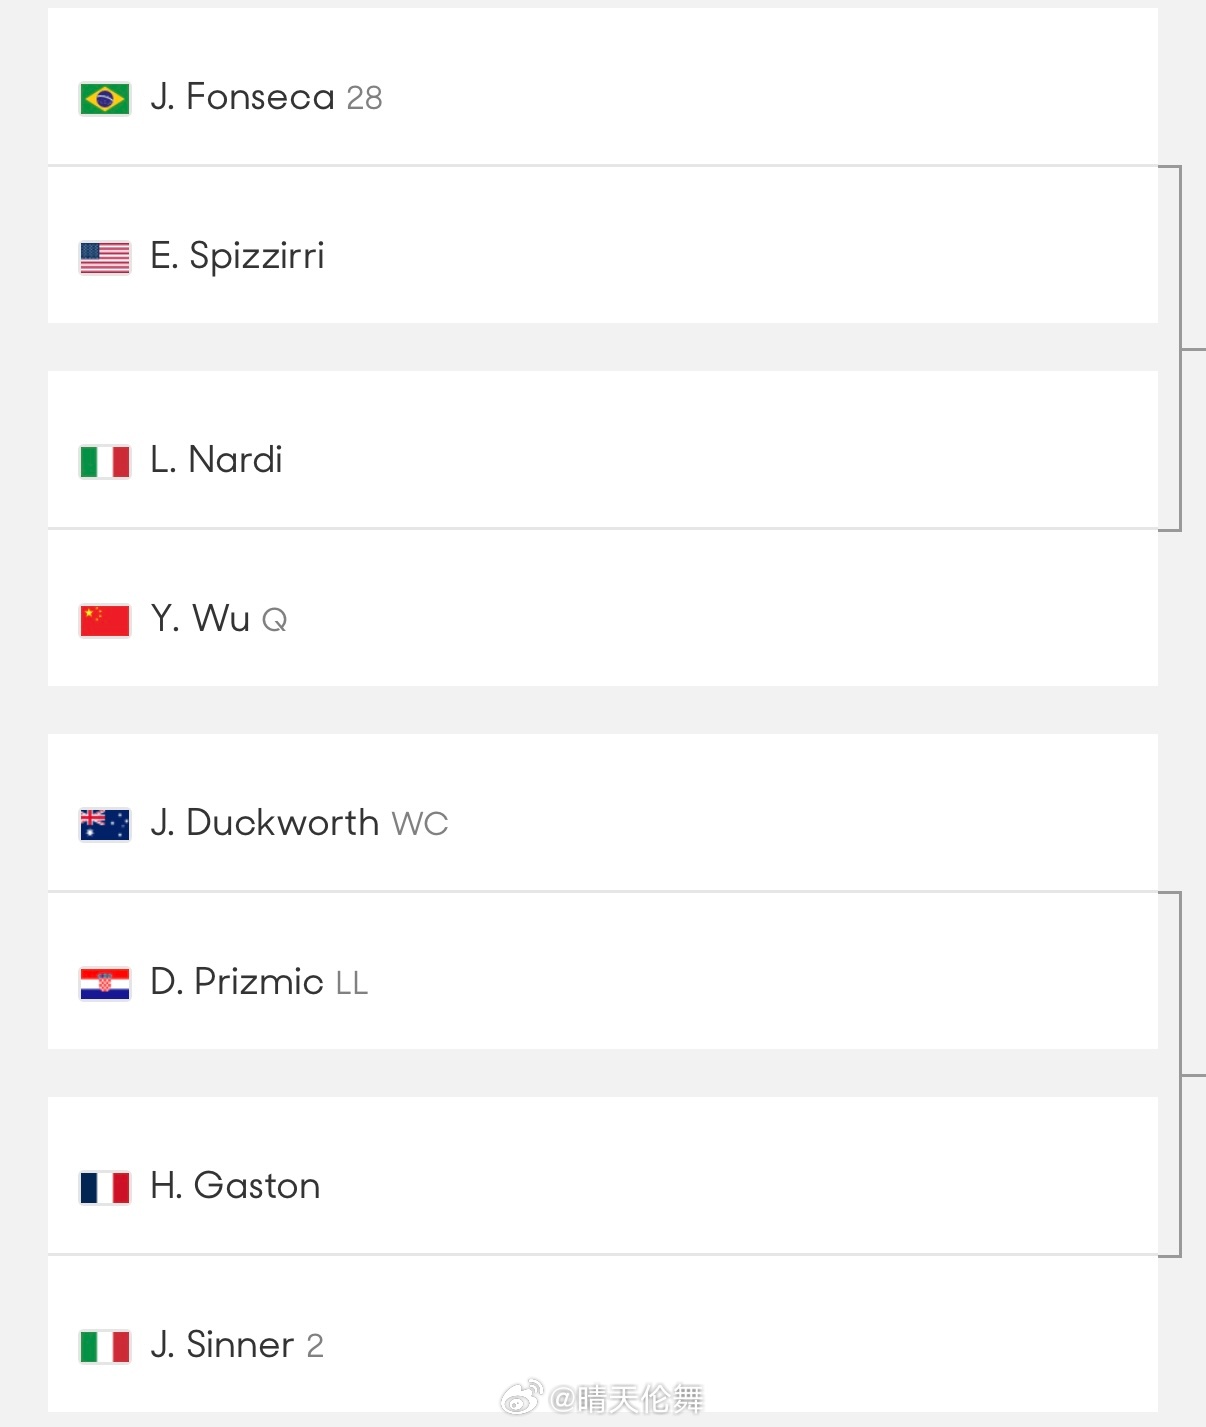Open J. Fonseca's player profile
Image resolution: width=1206 pixels, height=1427 pixels.
click(x=243, y=97)
